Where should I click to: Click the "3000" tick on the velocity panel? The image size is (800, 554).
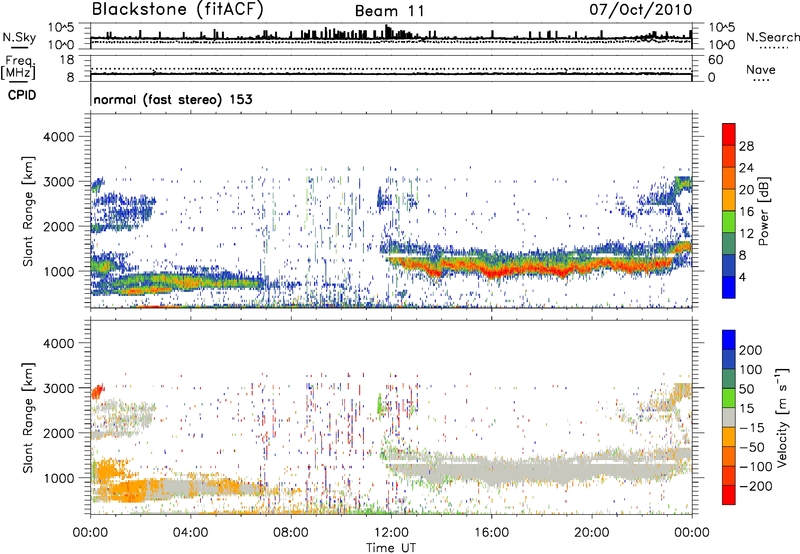pyautogui.click(x=58, y=388)
